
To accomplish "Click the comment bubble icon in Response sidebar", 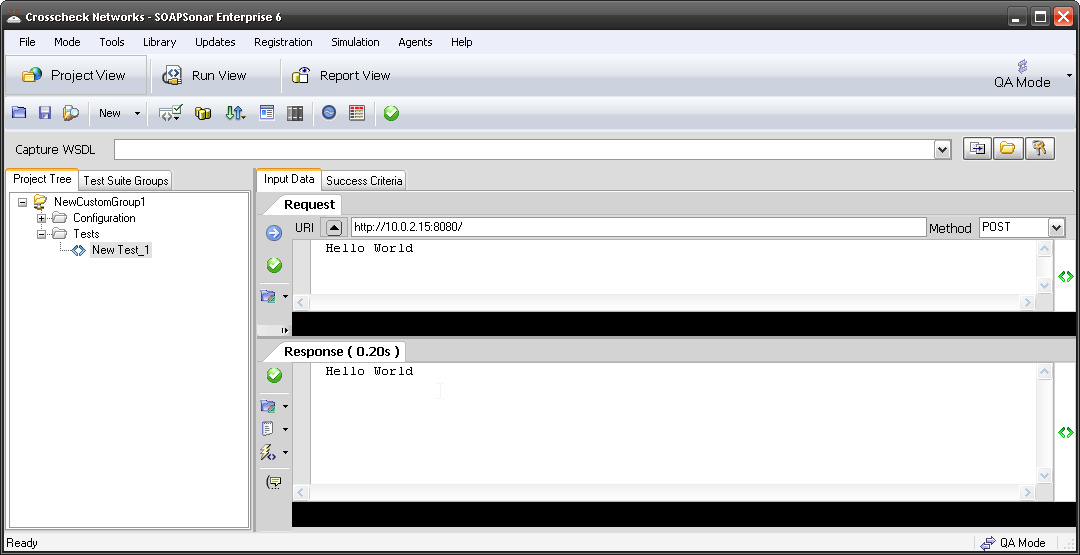I will pos(273,482).
